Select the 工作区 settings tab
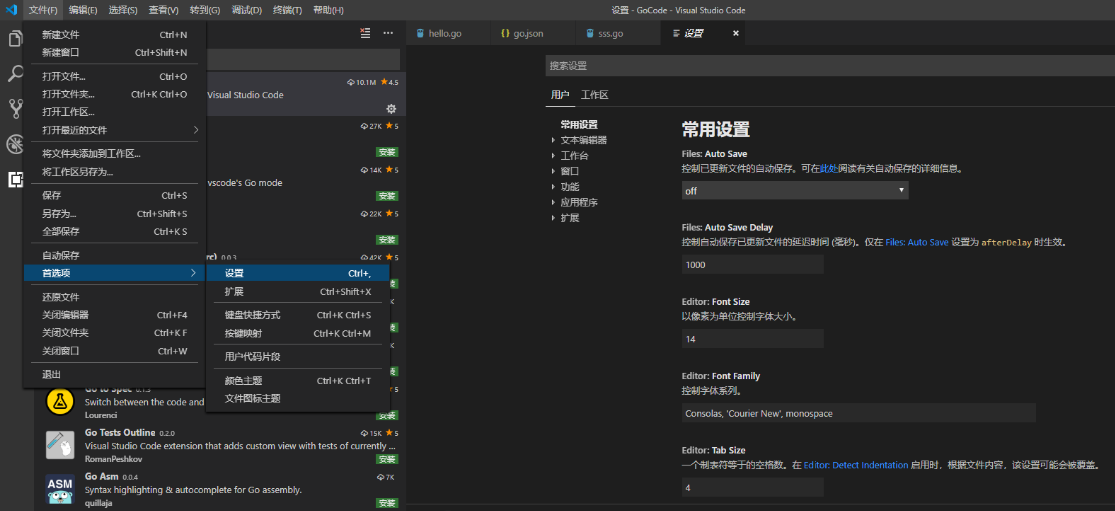Image resolution: width=1115 pixels, height=511 pixels. coord(594,95)
